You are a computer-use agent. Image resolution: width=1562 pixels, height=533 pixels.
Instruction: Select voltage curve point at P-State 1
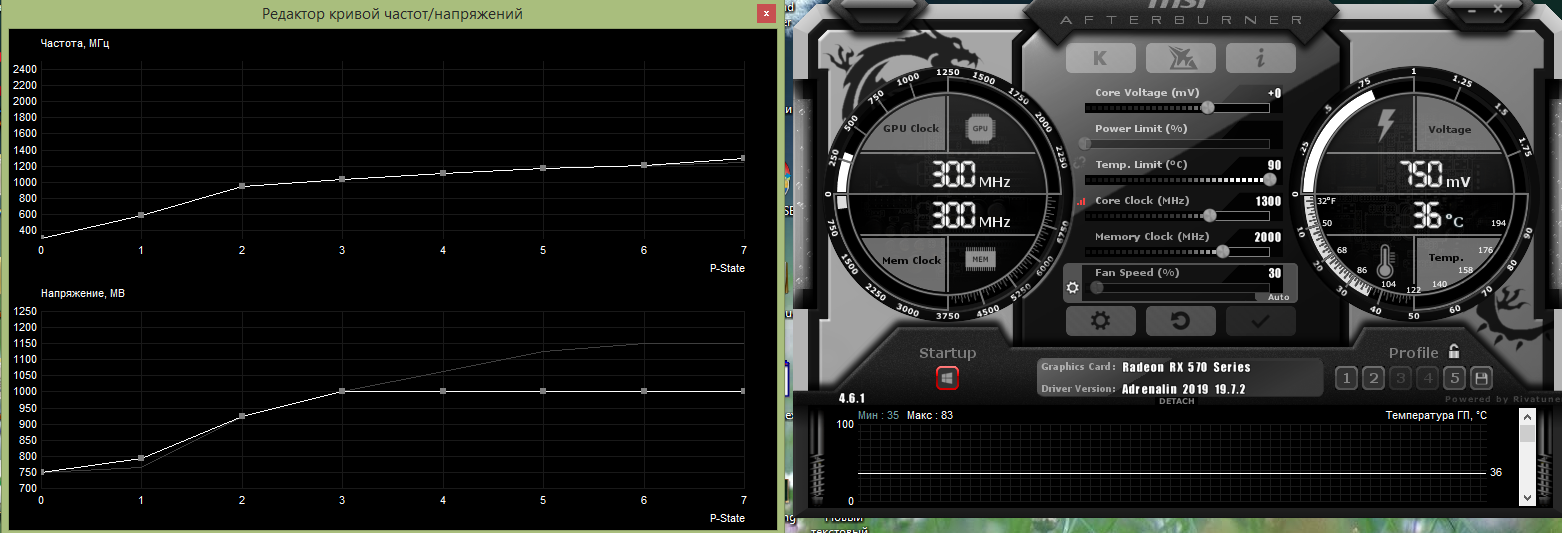[x=141, y=458]
